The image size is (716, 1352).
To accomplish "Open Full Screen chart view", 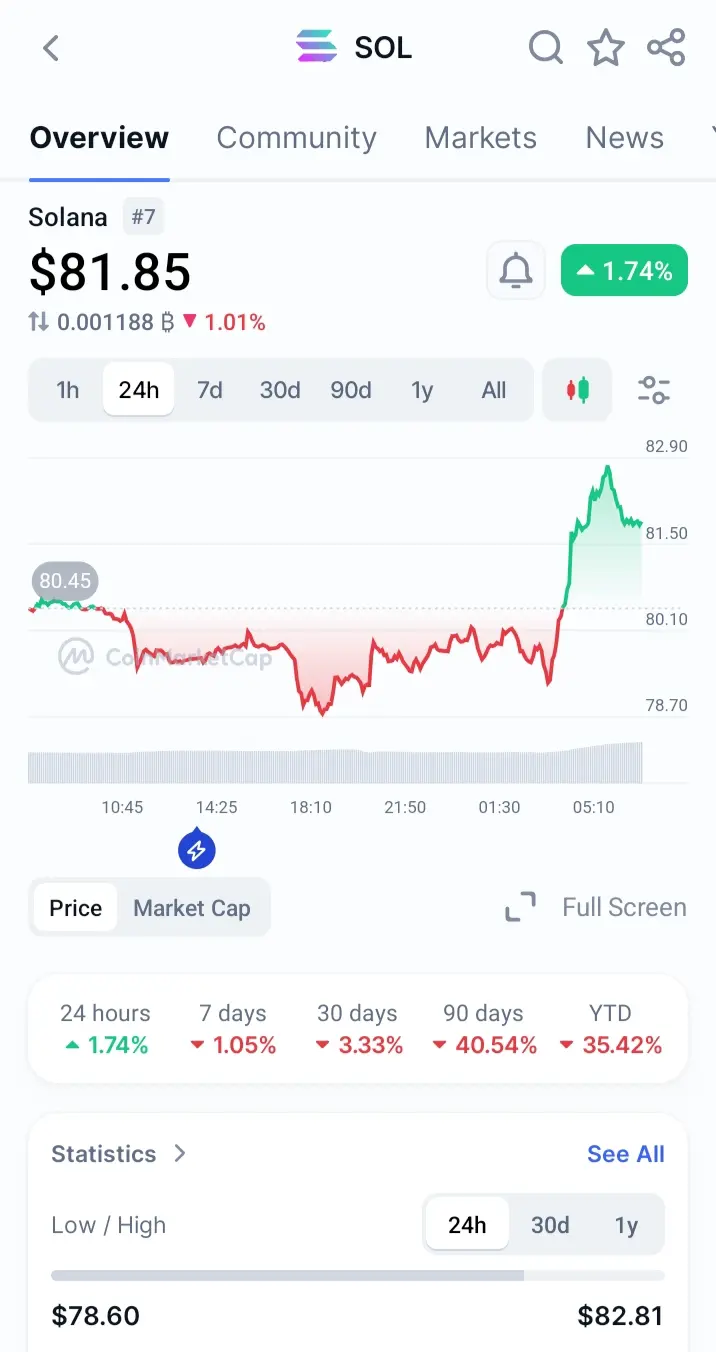I will click(595, 907).
